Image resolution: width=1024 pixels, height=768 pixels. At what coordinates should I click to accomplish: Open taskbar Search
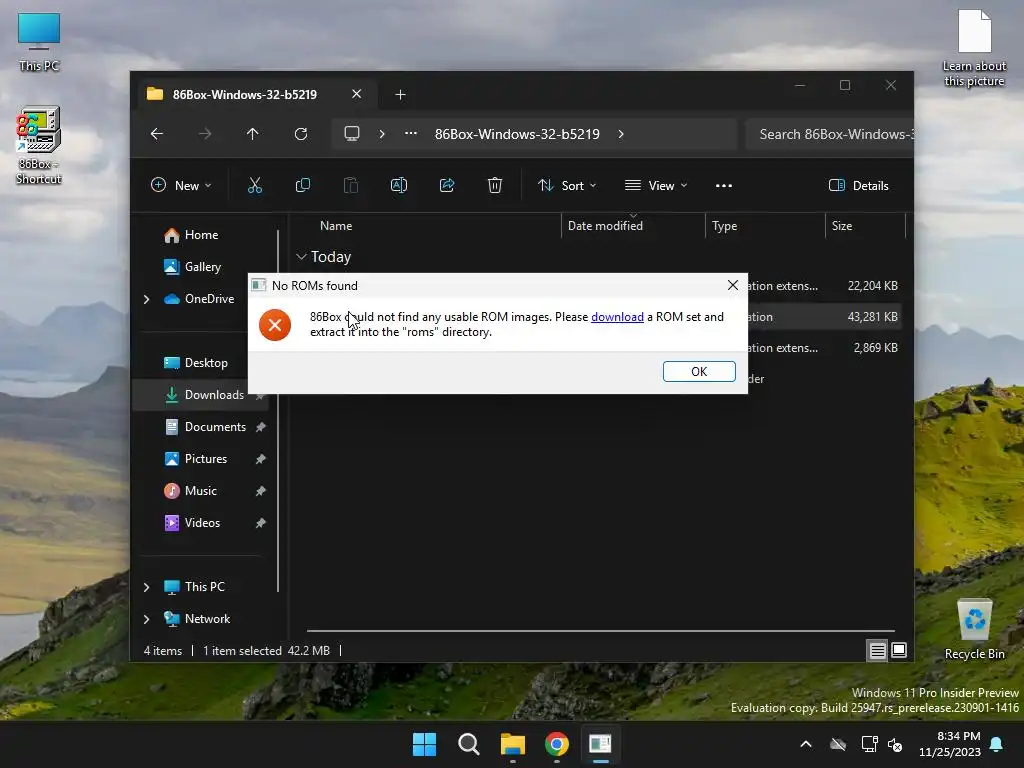(468, 744)
